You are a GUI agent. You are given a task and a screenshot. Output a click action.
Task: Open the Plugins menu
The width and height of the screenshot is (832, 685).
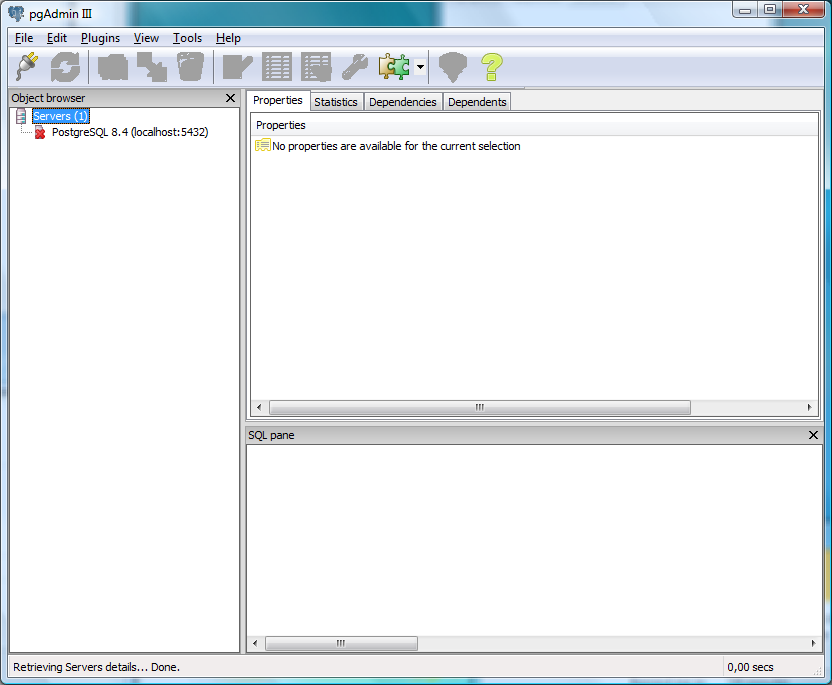[x=100, y=38]
